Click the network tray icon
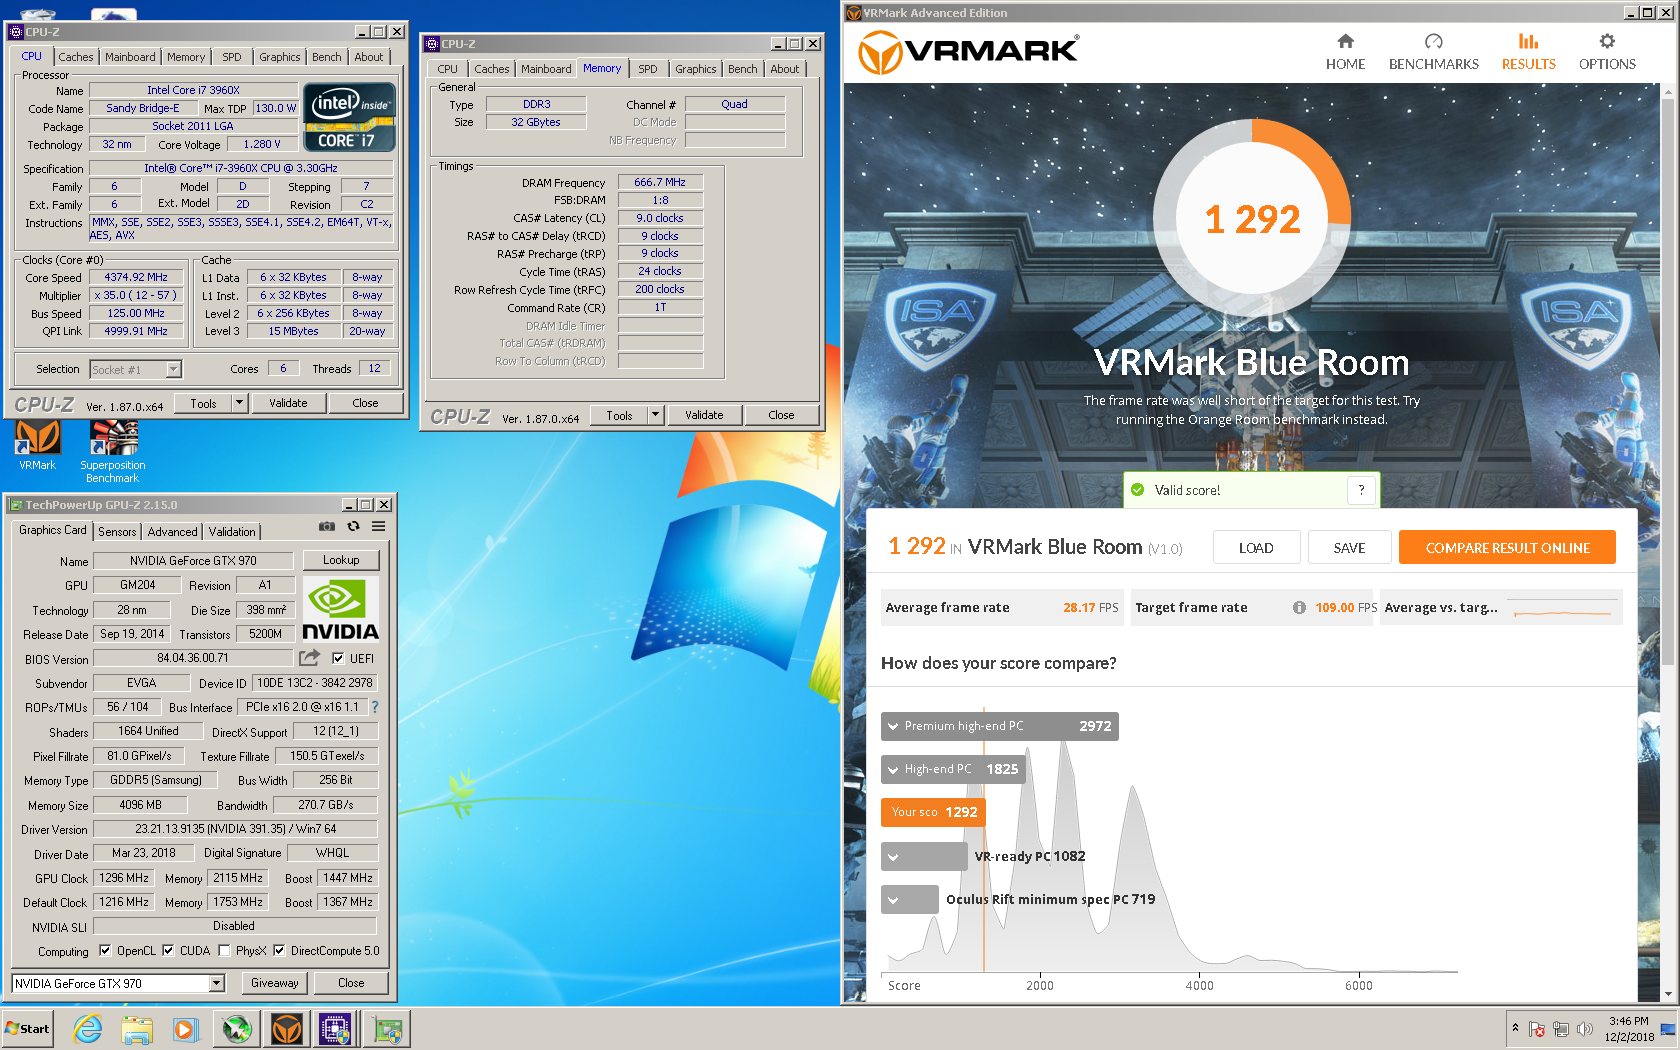The image size is (1680, 1050). 1561,1029
